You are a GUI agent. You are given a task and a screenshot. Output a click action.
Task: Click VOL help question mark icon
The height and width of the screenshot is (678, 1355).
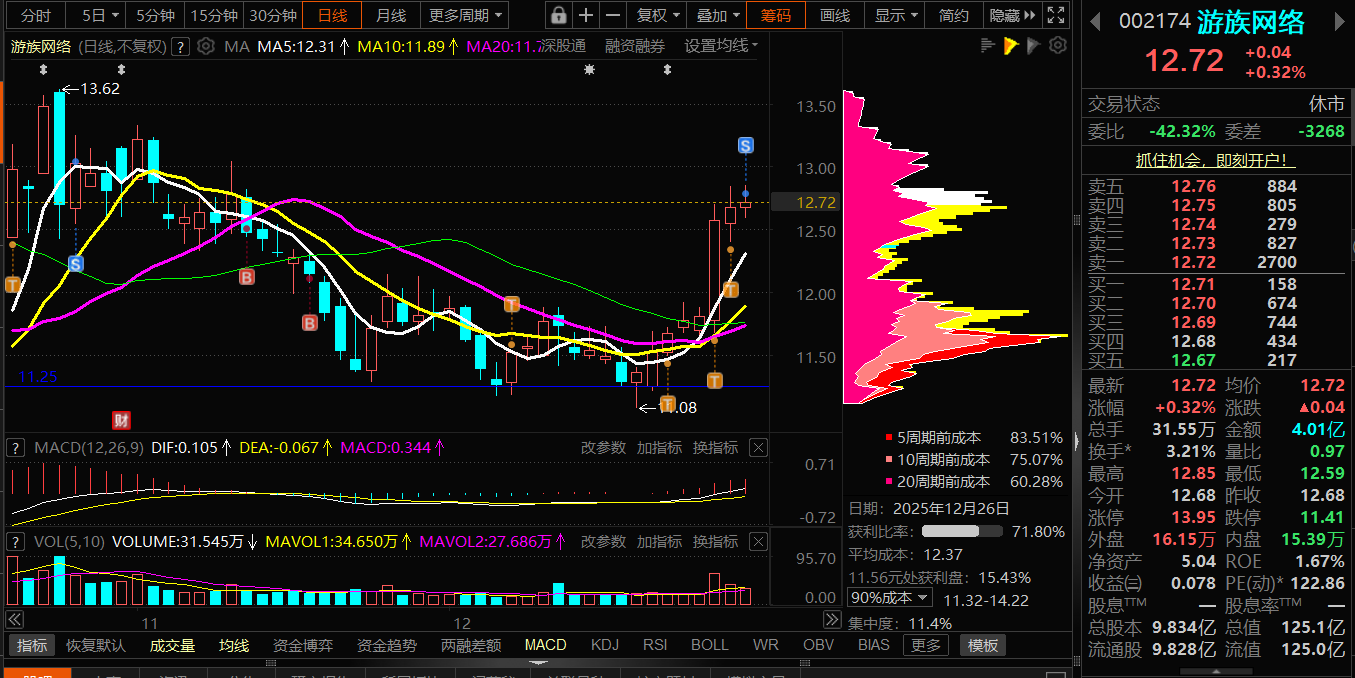(17, 541)
